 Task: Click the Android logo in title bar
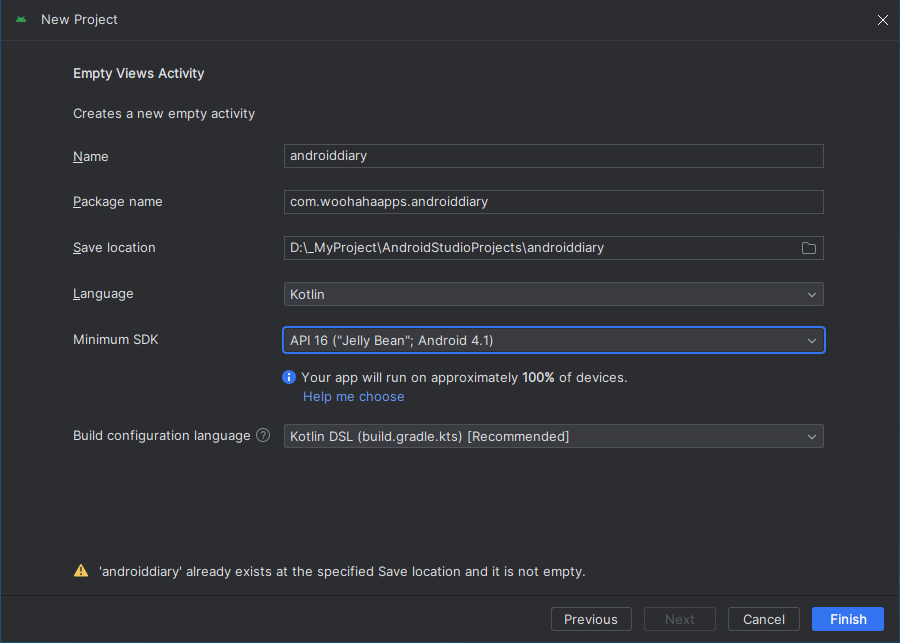click(x=21, y=20)
